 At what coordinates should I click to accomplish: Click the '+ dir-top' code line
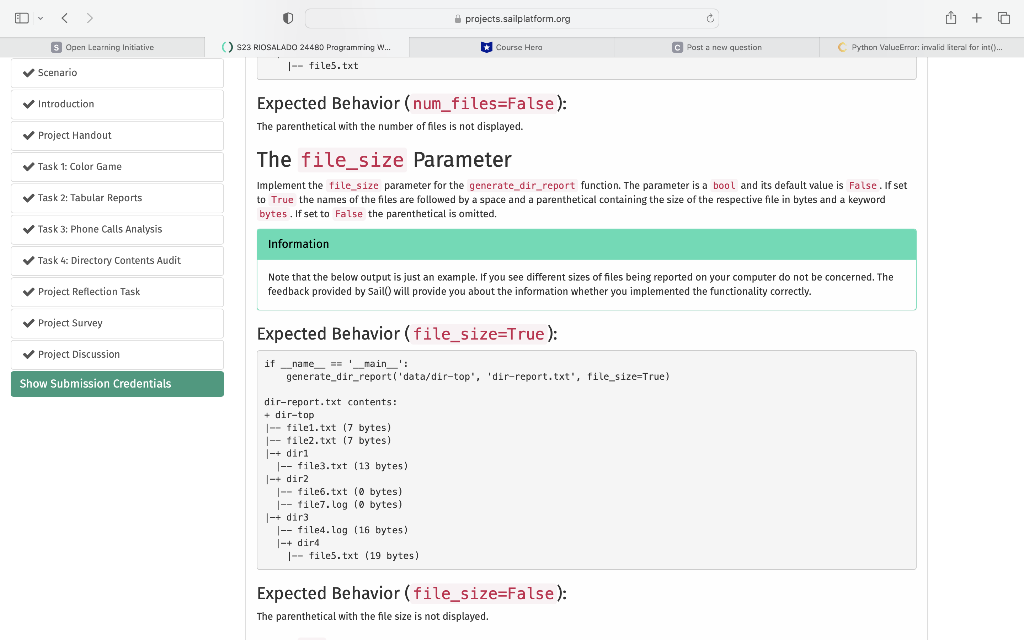pyautogui.click(x=289, y=415)
